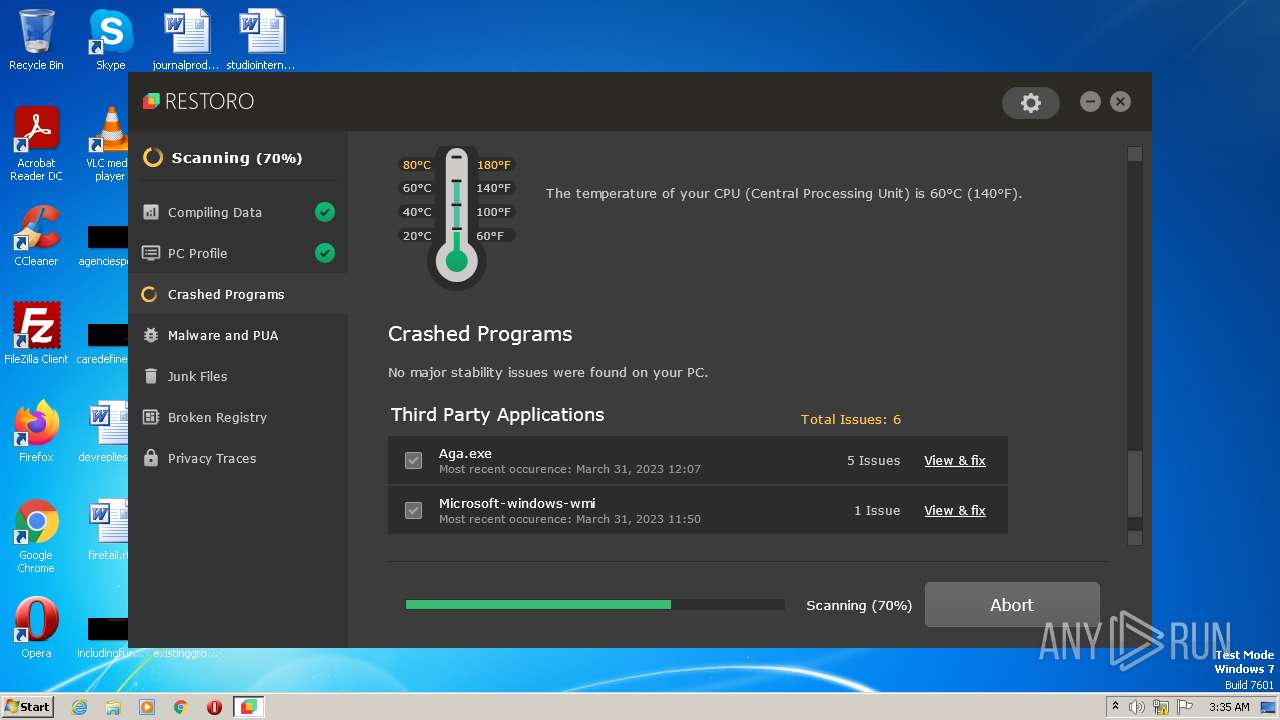Select Junk Files in the sidebar
The image size is (1280, 720).
(238, 376)
